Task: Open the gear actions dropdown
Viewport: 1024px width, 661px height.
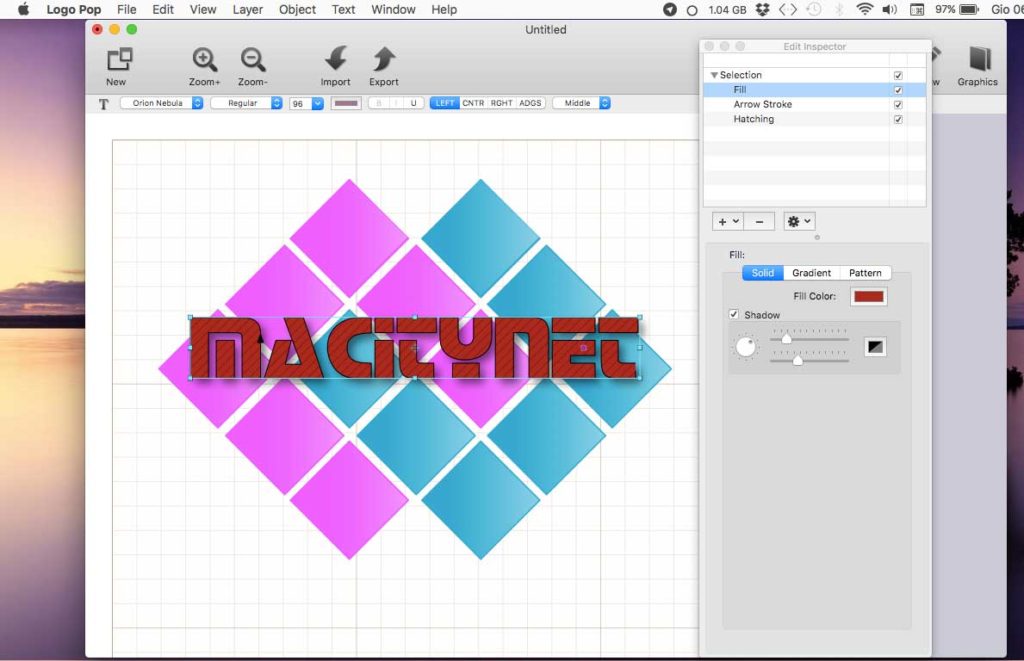Action: (799, 221)
